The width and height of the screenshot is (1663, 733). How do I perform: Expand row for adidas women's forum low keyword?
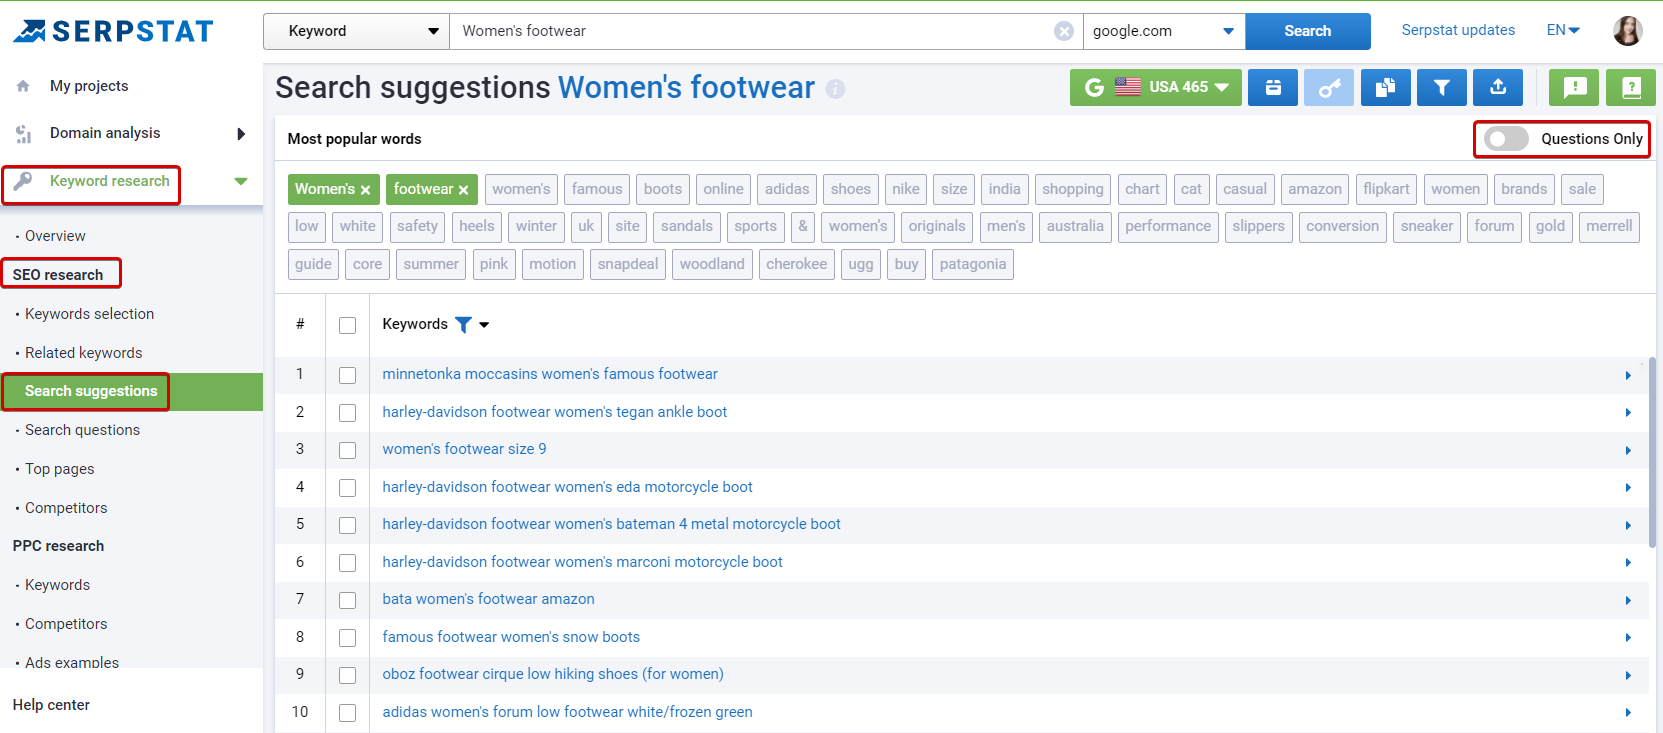[1628, 712]
